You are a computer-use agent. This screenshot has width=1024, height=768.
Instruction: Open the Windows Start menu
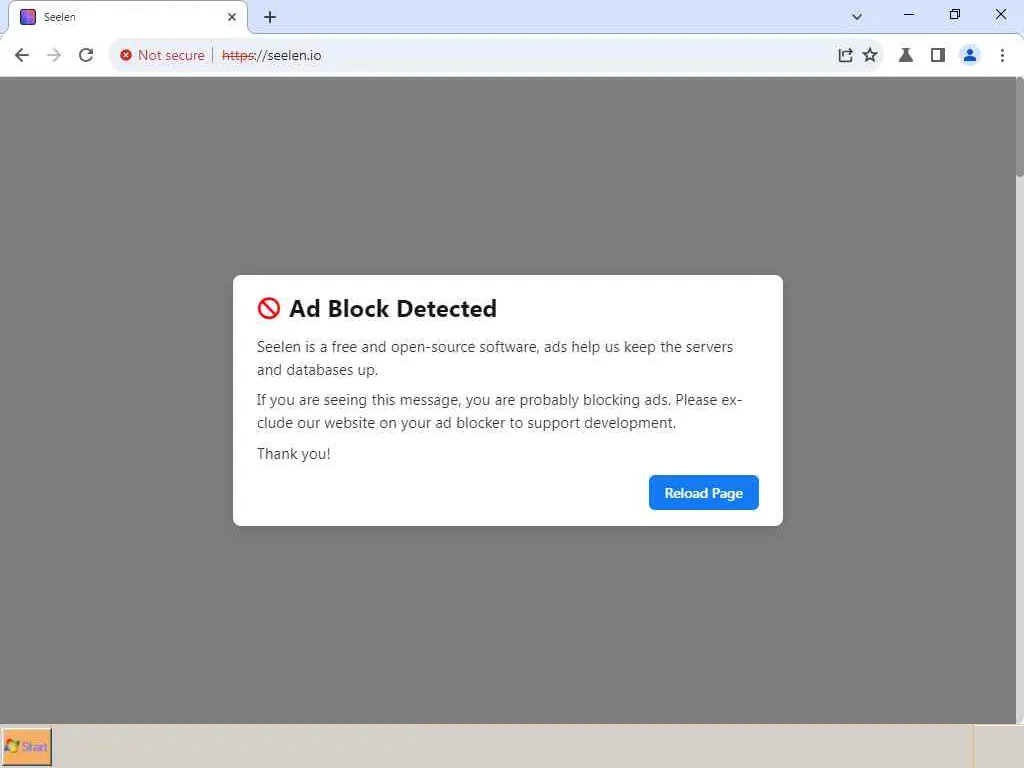click(x=26, y=746)
